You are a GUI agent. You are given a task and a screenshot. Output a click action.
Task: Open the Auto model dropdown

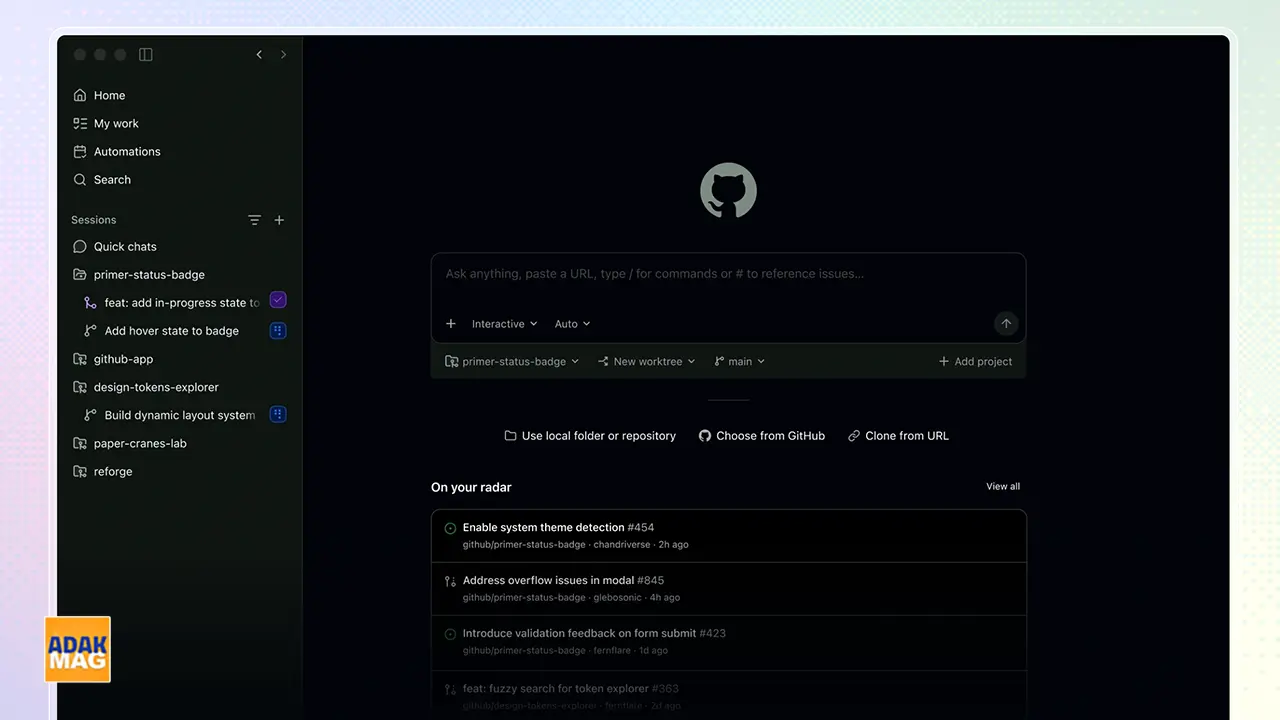(572, 324)
